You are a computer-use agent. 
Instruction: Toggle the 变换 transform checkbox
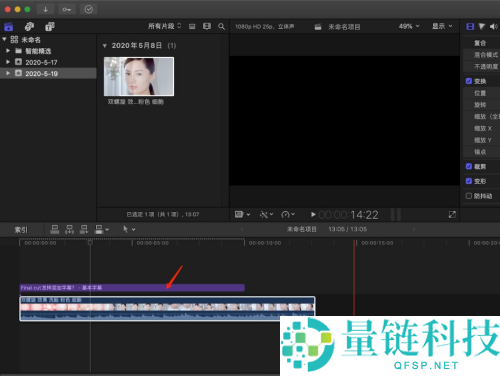click(469, 81)
